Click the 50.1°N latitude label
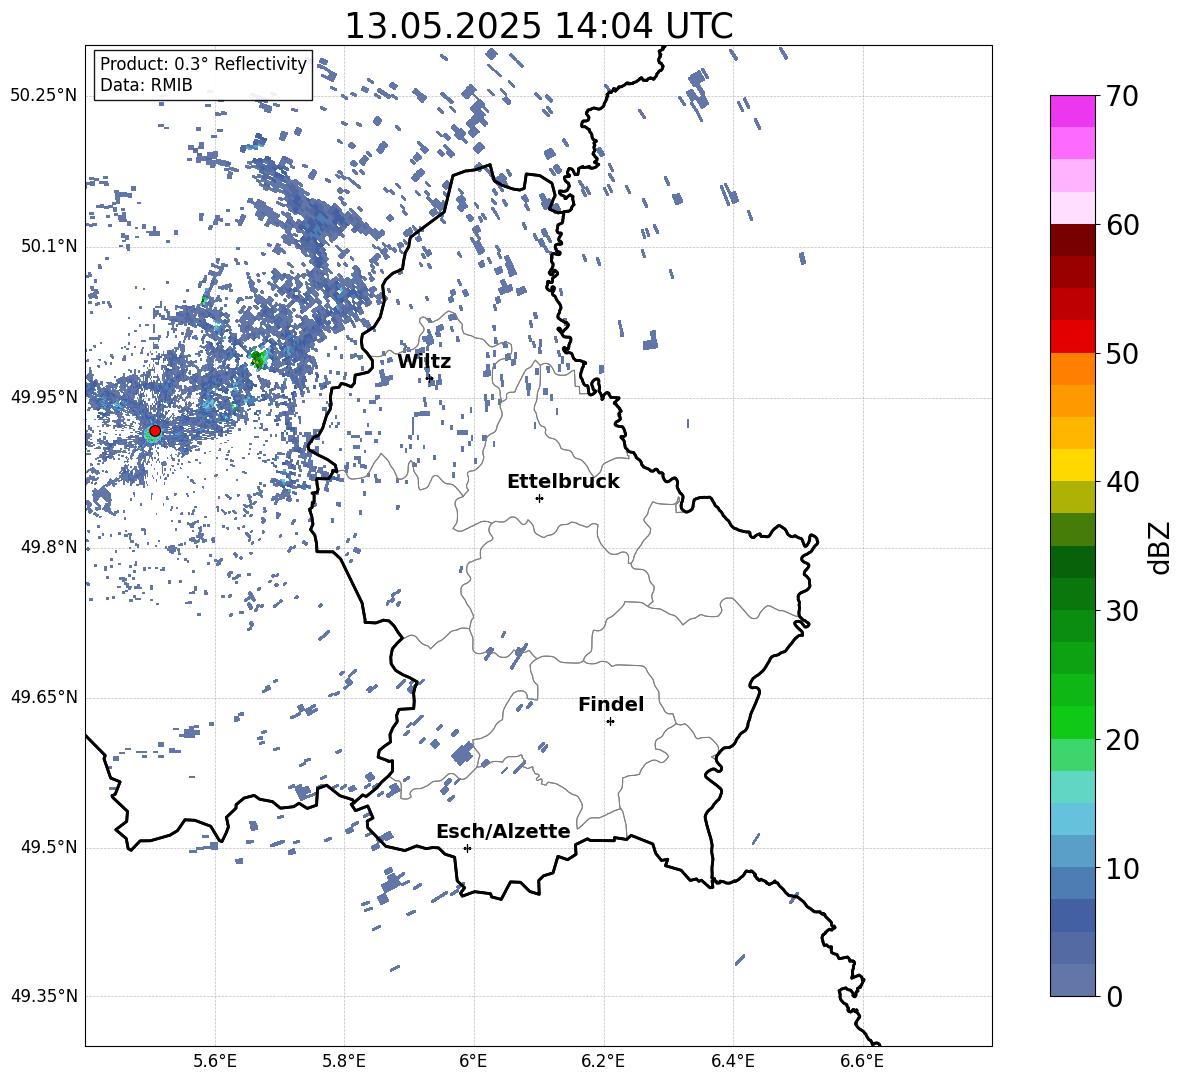Screen dimensions: 1184x1081 point(48,246)
